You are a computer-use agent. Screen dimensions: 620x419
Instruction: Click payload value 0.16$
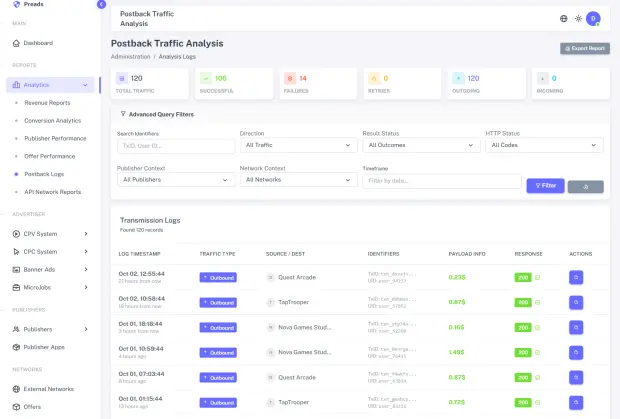pos(457,327)
